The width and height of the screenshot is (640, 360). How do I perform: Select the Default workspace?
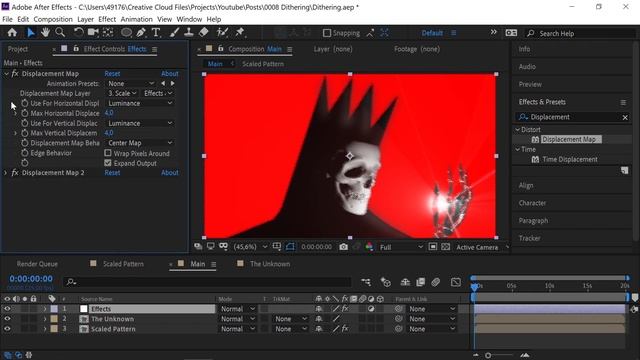click(x=432, y=33)
